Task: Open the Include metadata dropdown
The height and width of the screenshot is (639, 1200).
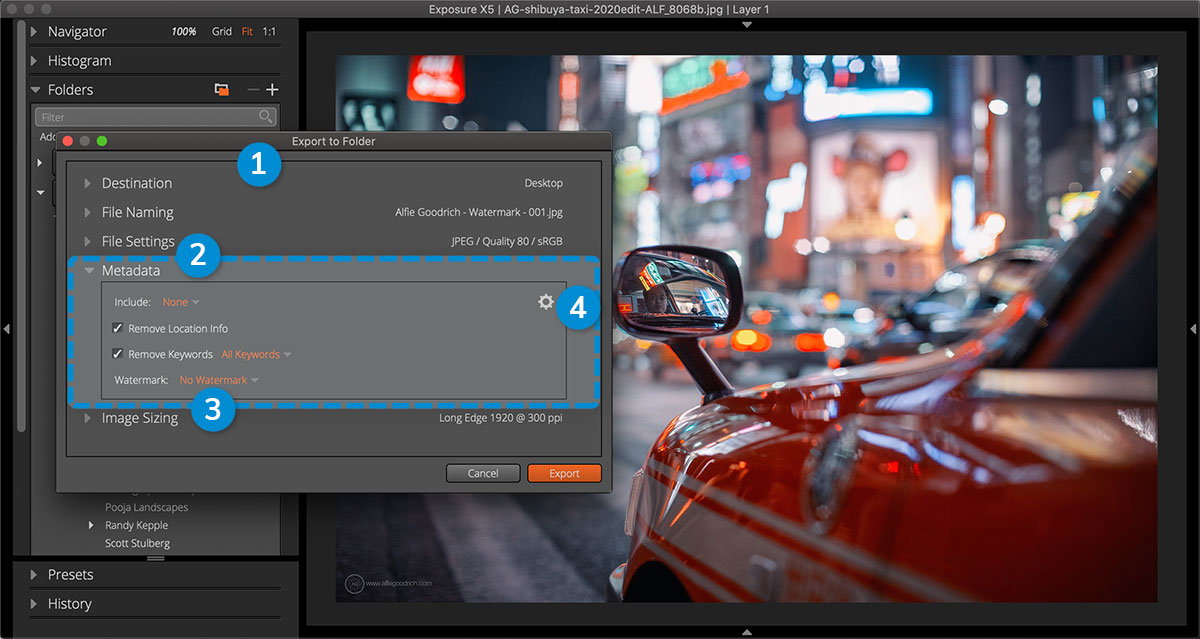Action: click(x=181, y=302)
